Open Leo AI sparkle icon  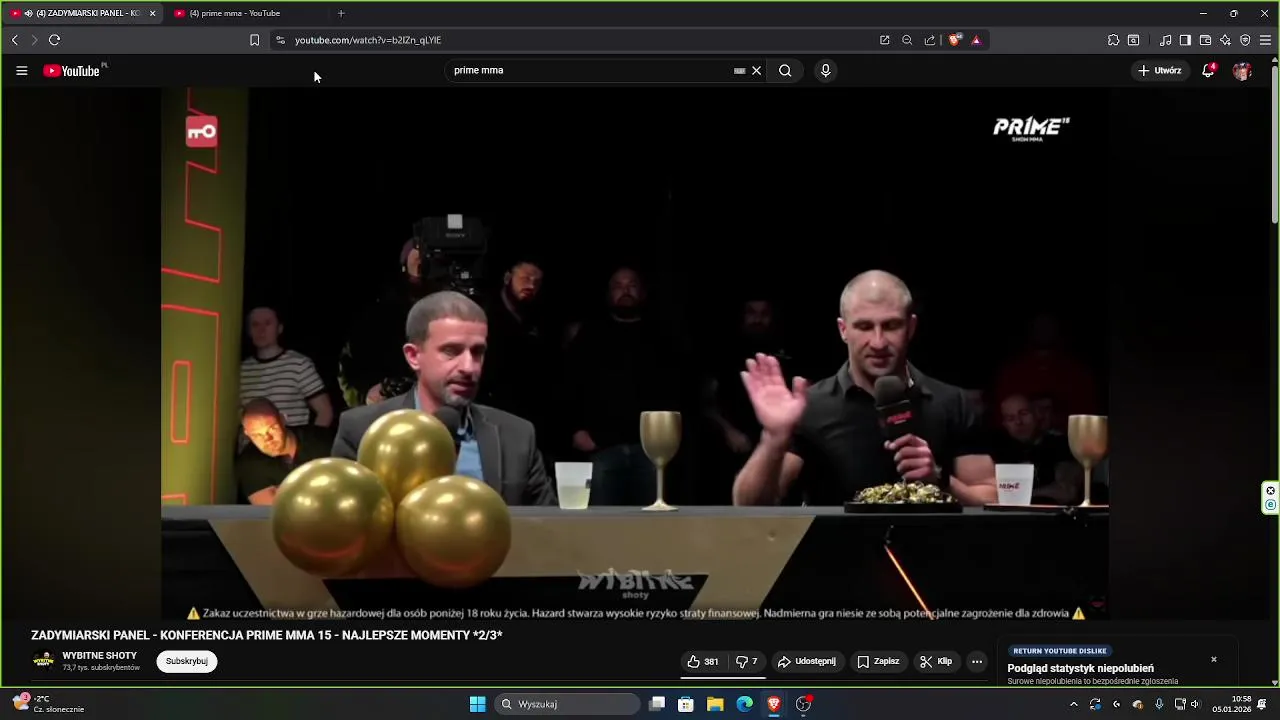point(1225,40)
